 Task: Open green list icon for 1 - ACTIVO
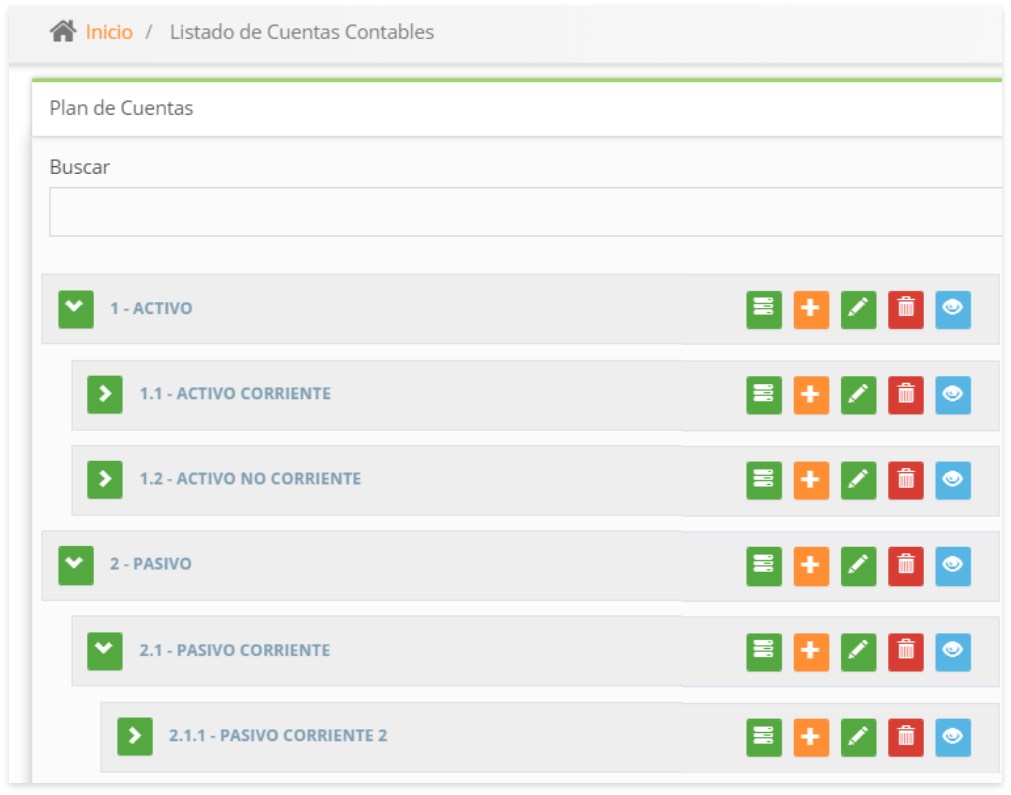(764, 309)
